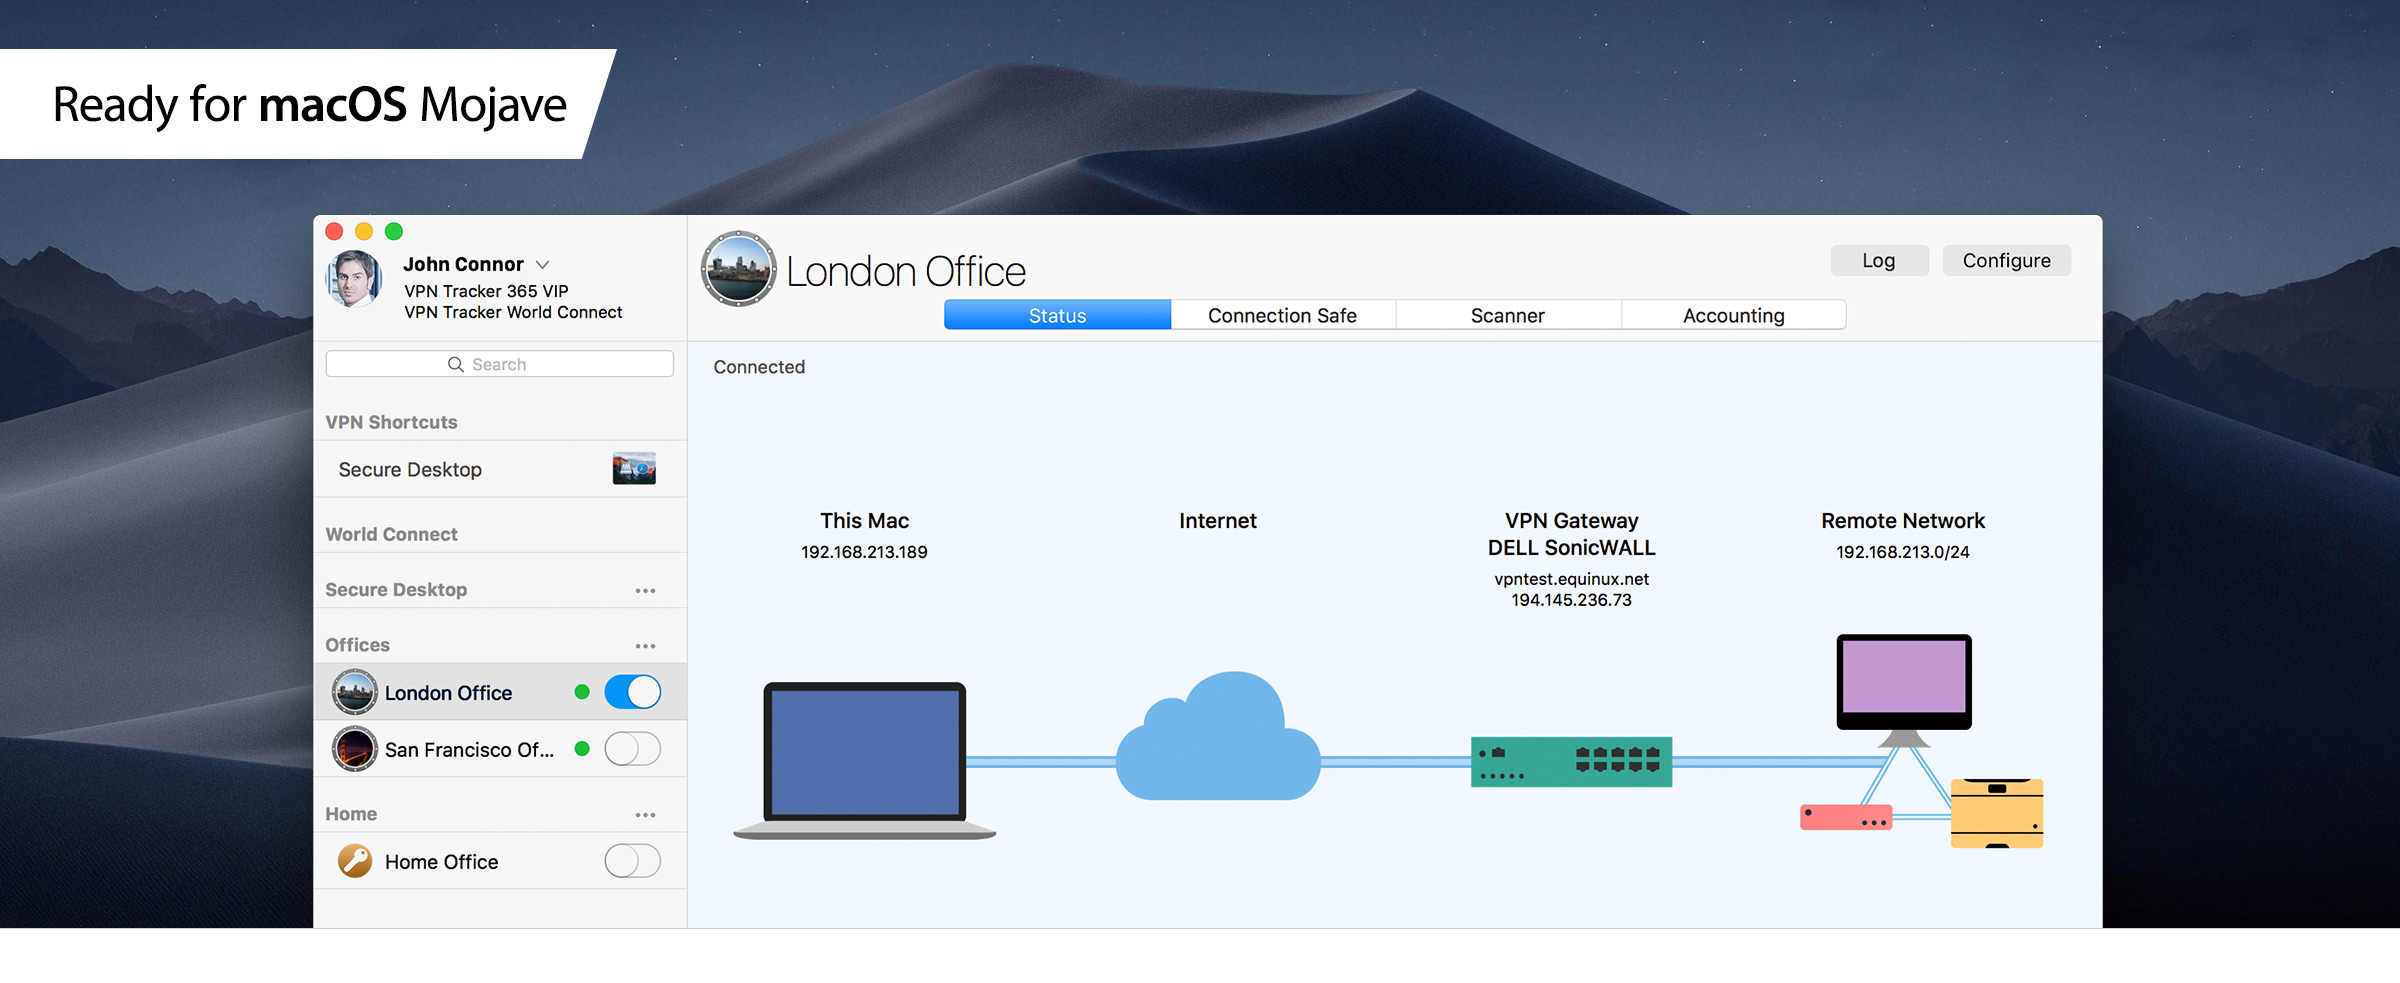Disable the London Office VPN toggle
The width and height of the screenshot is (2400, 983).
tap(632, 692)
